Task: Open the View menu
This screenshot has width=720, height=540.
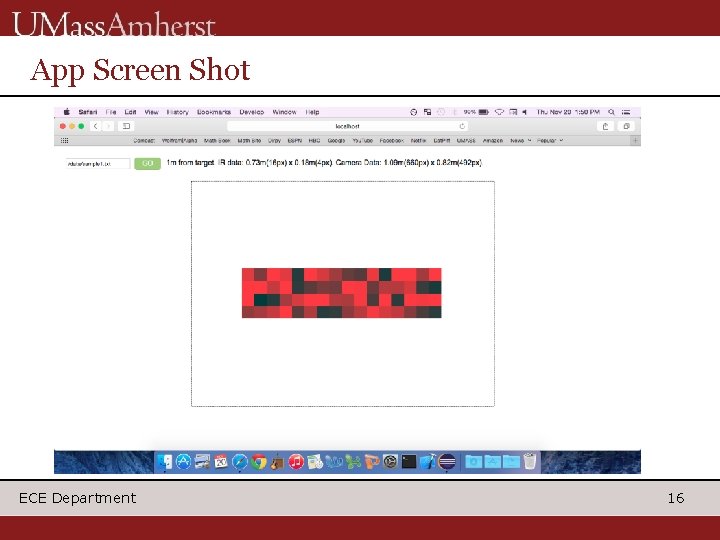Action: [x=152, y=112]
